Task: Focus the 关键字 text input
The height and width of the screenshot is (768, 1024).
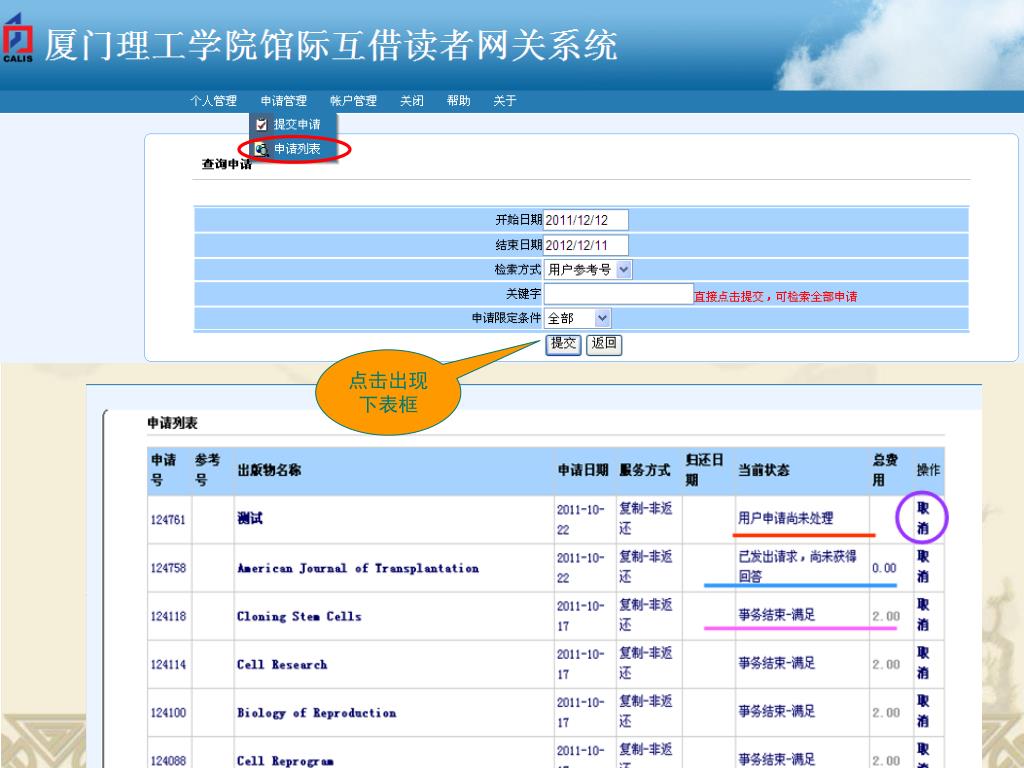Action: pyautogui.click(x=617, y=294)
